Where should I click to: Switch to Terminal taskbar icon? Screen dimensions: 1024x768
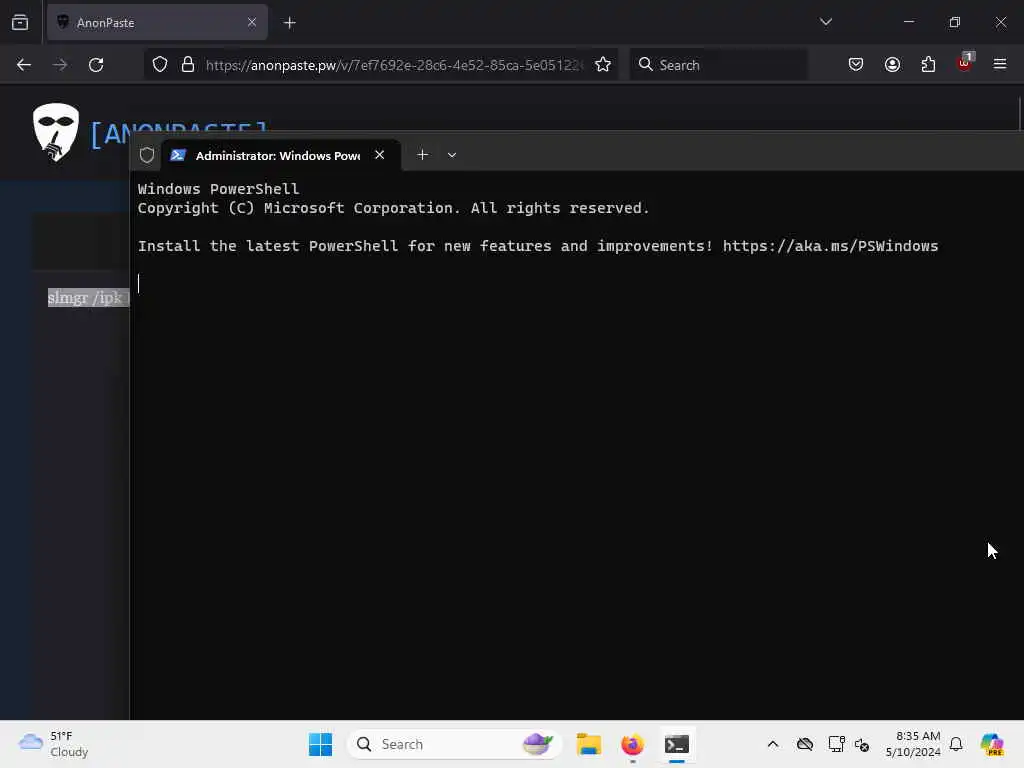coord(677,744)
